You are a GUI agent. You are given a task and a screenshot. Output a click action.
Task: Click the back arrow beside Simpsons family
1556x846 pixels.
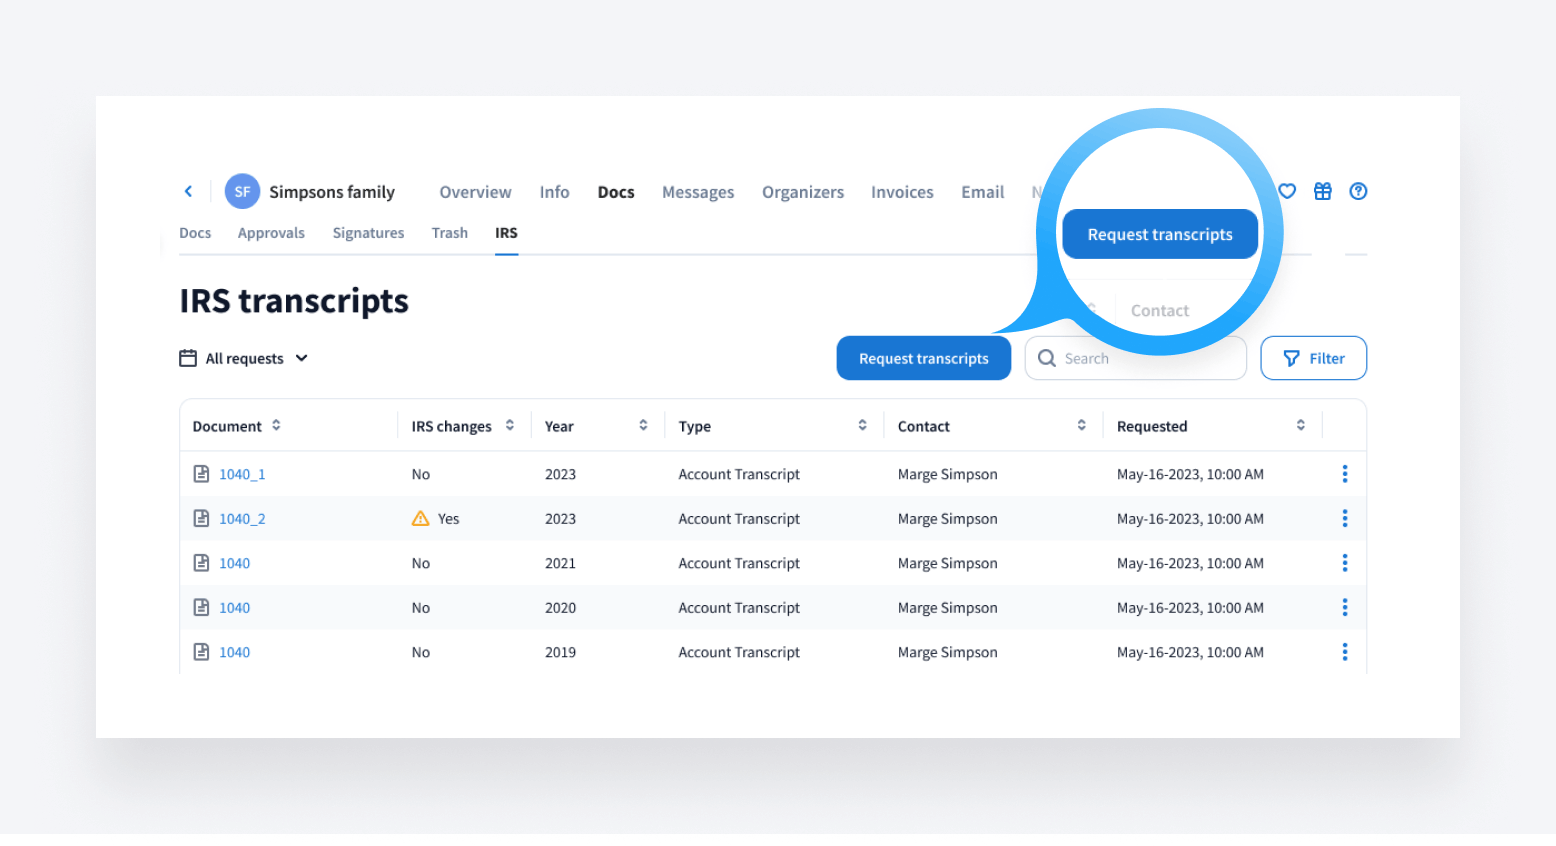click(188, 191)
